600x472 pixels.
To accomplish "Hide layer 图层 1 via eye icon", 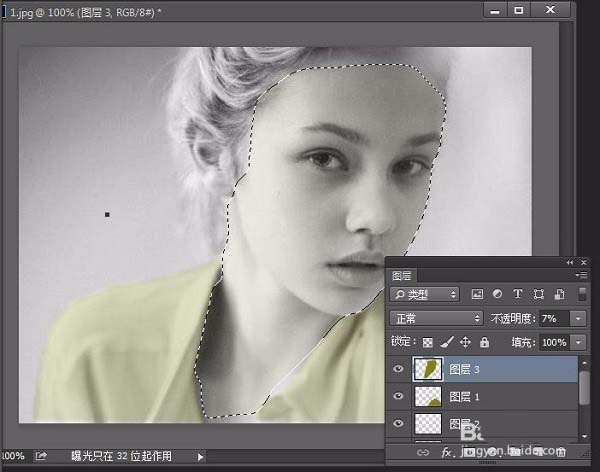I will click(400, 397).
